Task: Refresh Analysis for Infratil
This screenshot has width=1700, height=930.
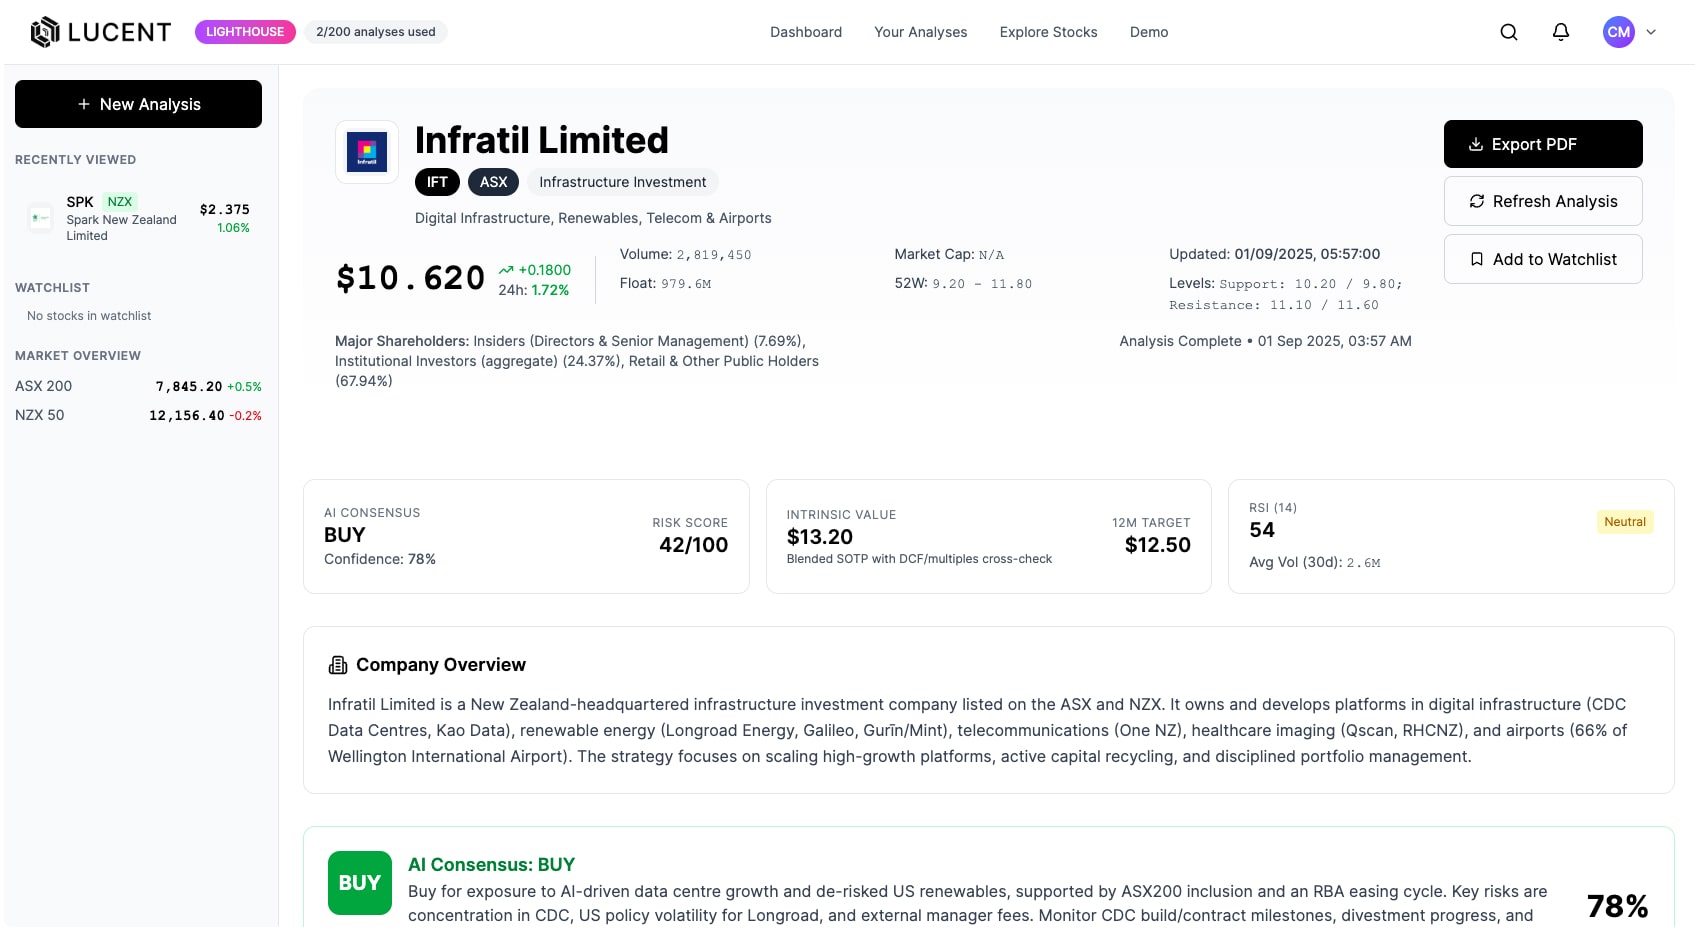Action: pyautogui.click(x=1543, y=201)
